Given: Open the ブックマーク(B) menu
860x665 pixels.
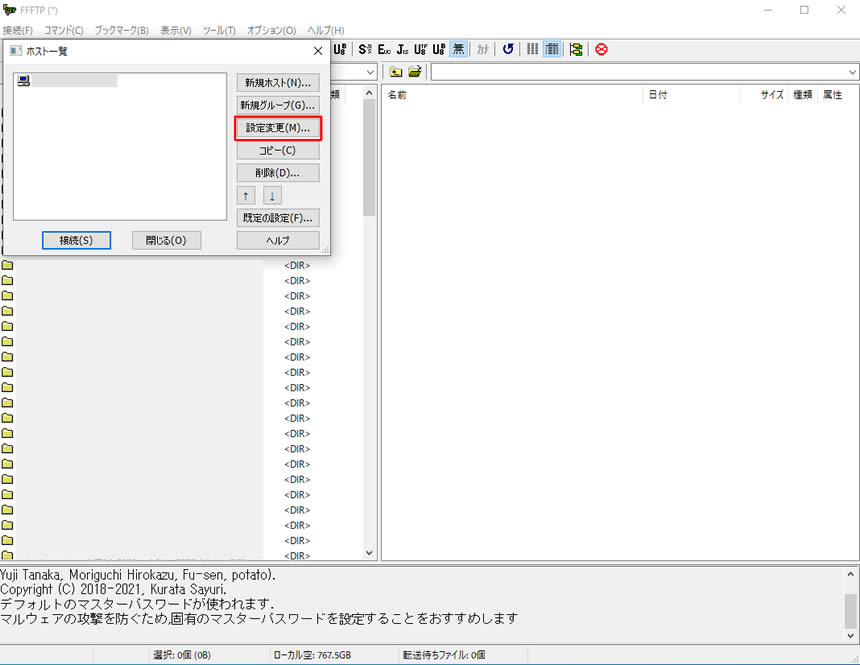Looking at the screenshot, I should (121, 30).
